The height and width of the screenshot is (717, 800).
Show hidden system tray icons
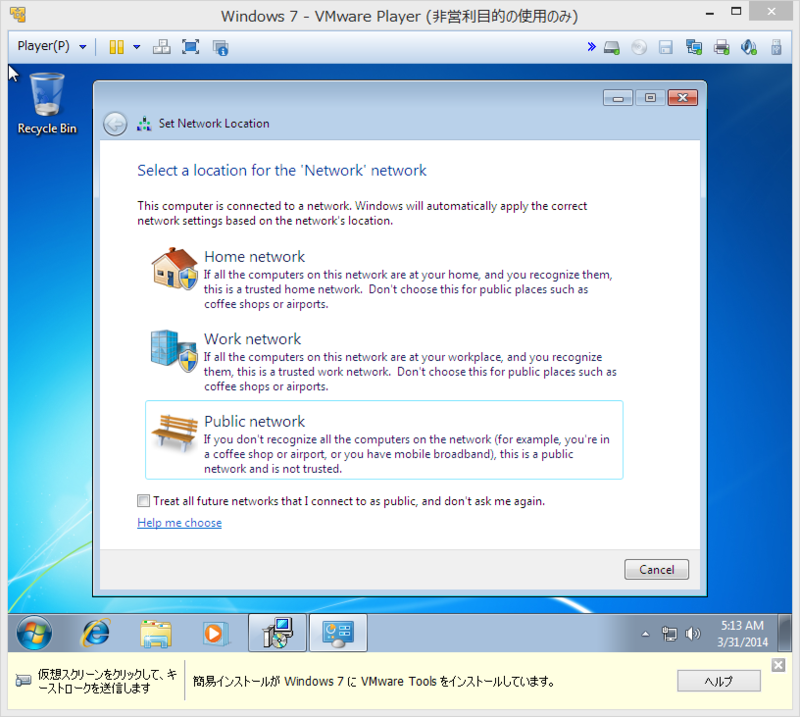click(x=645, y=634)
